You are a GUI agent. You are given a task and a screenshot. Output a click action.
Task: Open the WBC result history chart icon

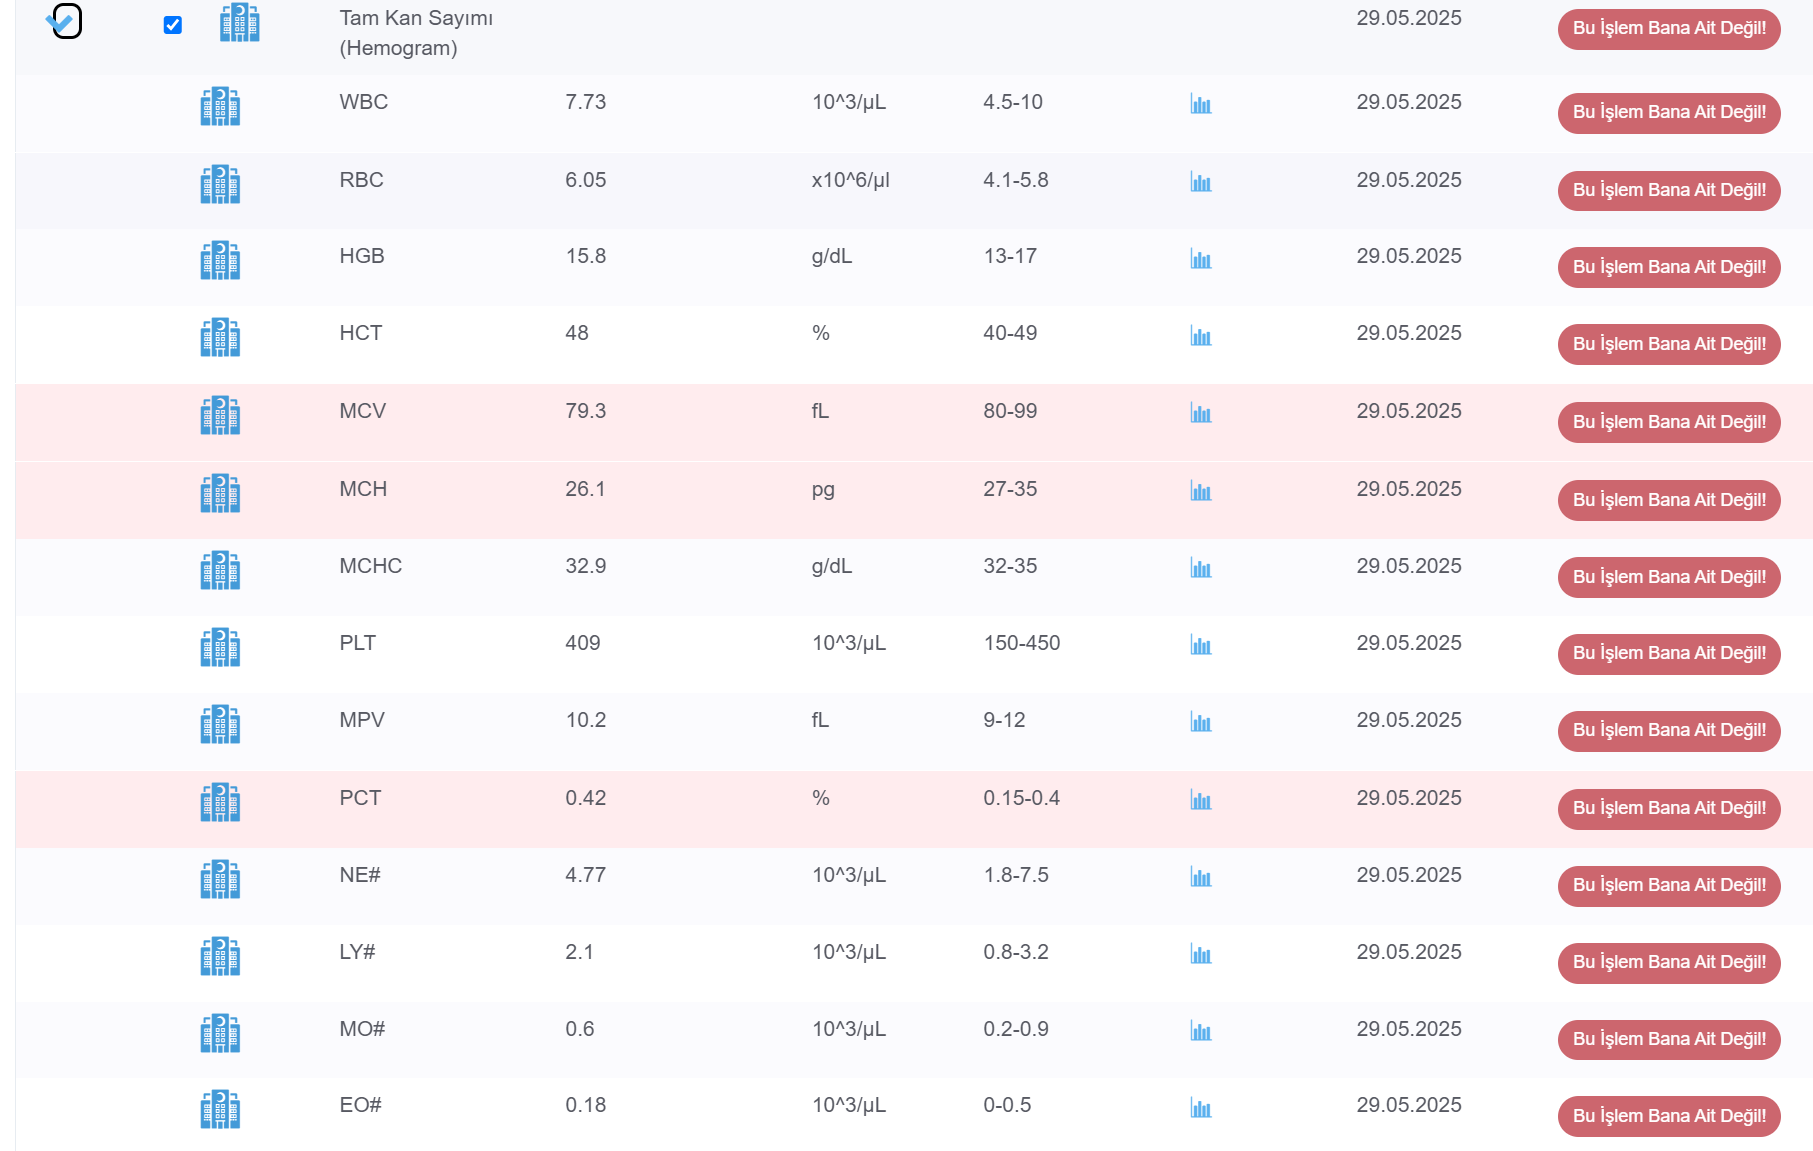1201,104
